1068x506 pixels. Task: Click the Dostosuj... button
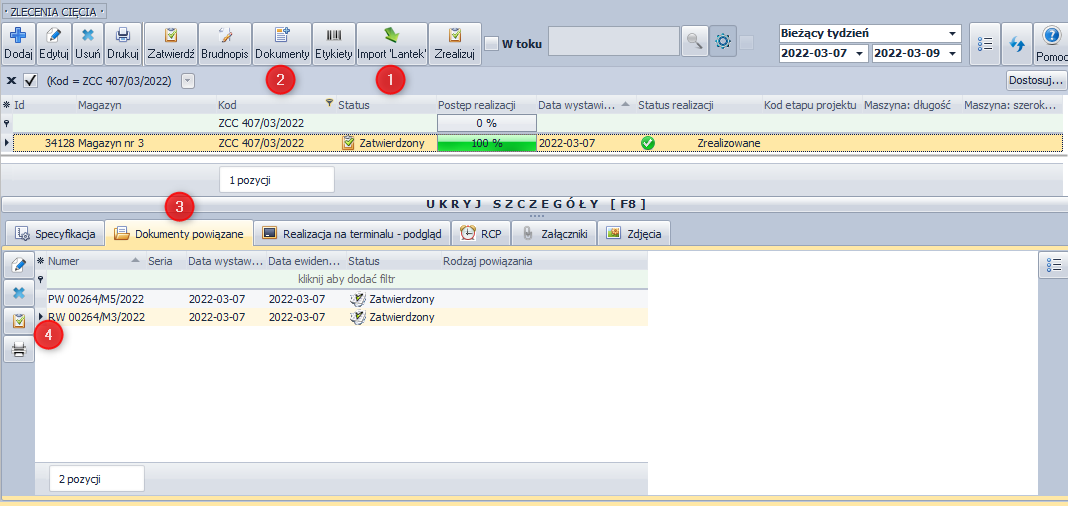1035,80
